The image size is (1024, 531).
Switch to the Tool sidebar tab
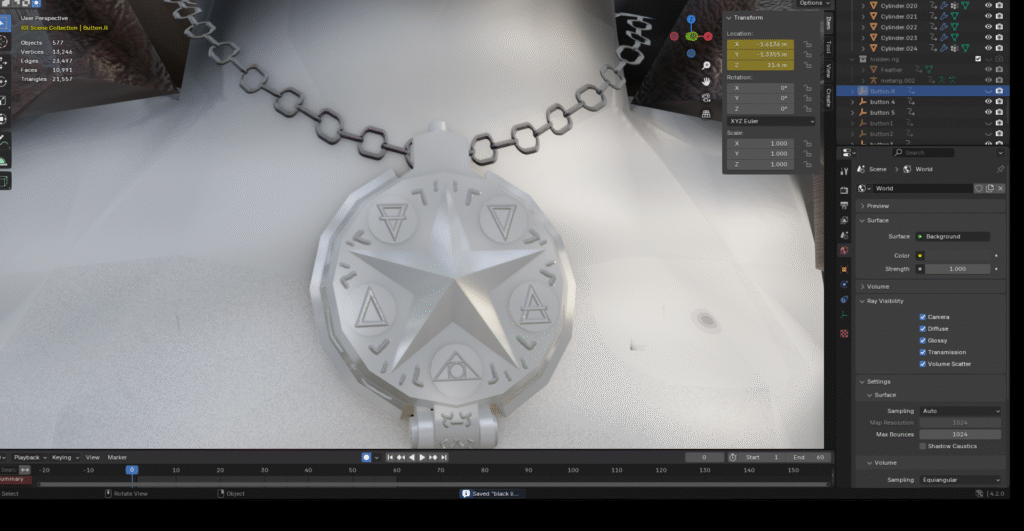(828, 47)
